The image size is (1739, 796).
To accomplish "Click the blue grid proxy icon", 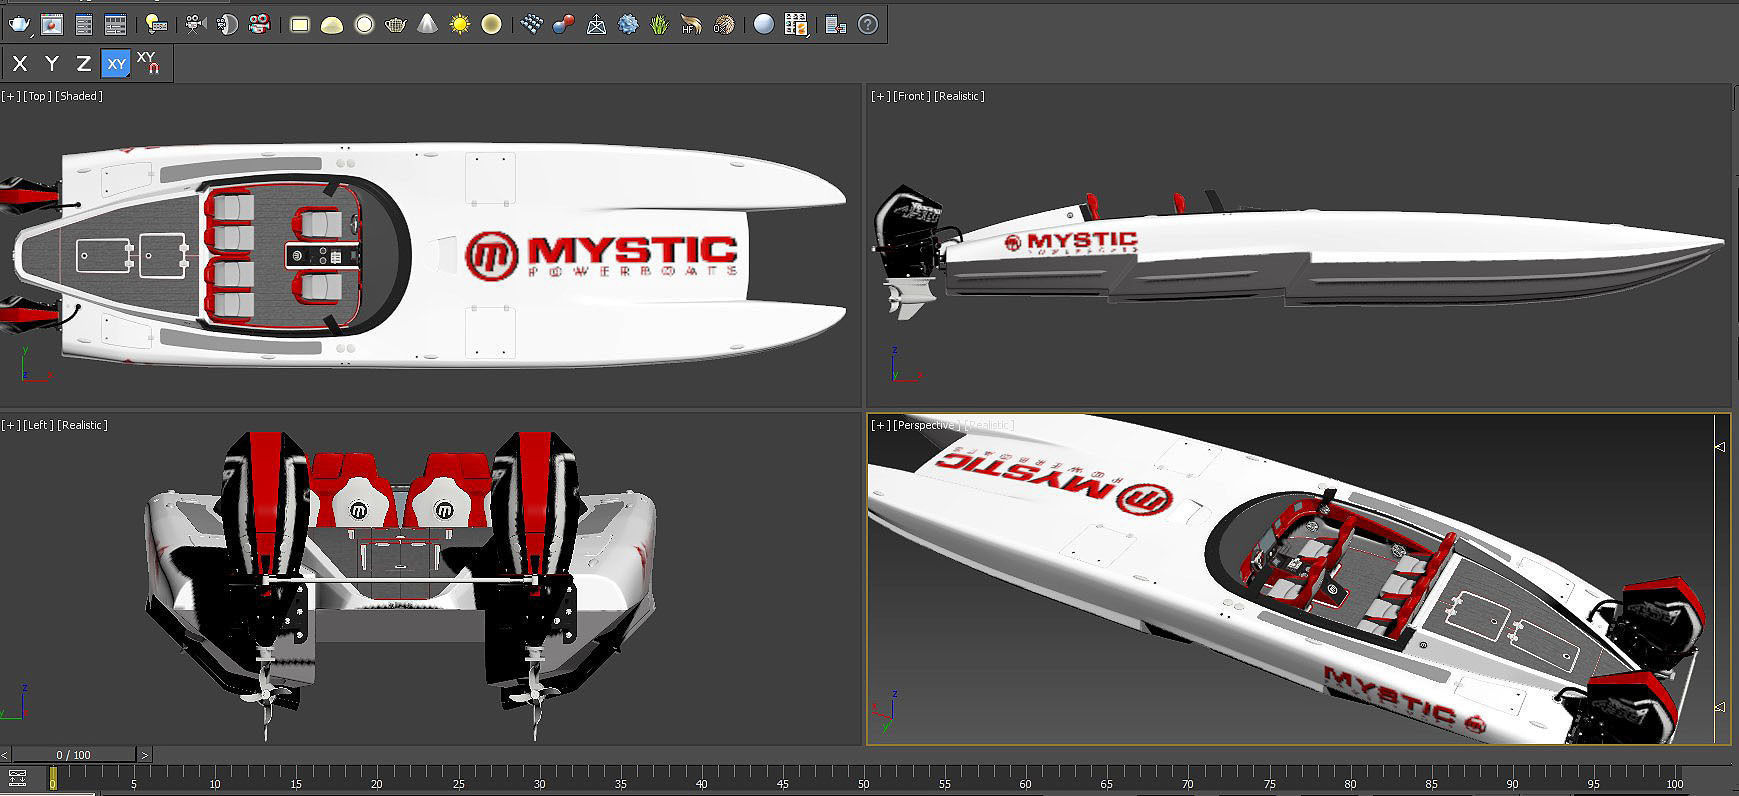I will (x=532, y=24).
